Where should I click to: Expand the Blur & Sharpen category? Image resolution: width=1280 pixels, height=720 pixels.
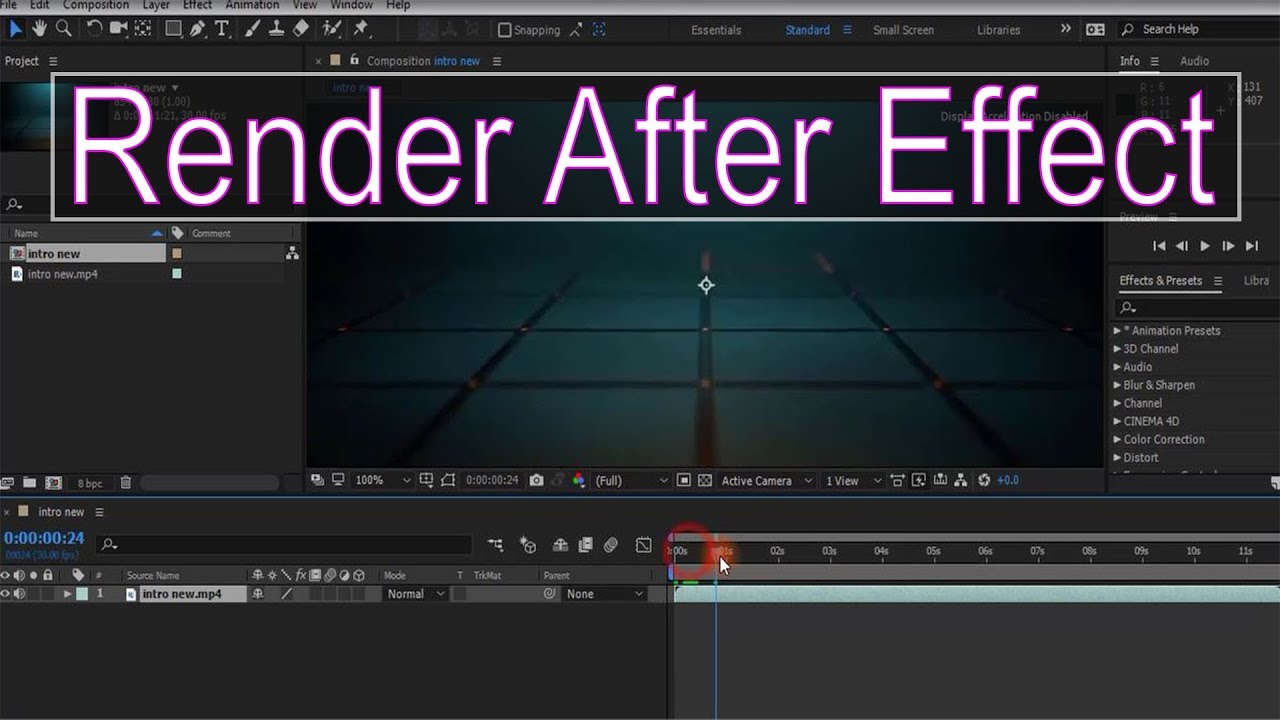pyautogui.click(x=1118, y=385)
